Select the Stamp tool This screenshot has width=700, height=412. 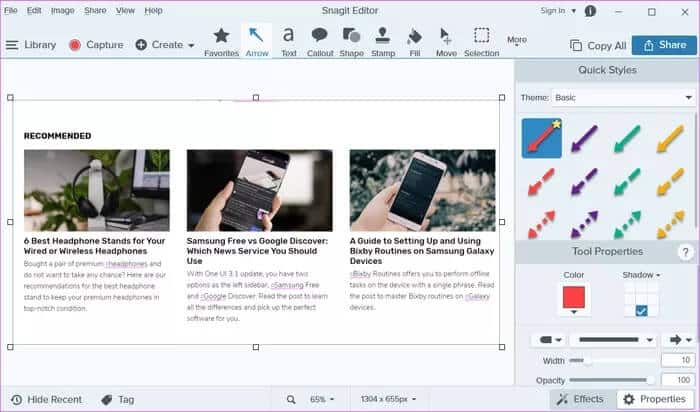[383, 42]
